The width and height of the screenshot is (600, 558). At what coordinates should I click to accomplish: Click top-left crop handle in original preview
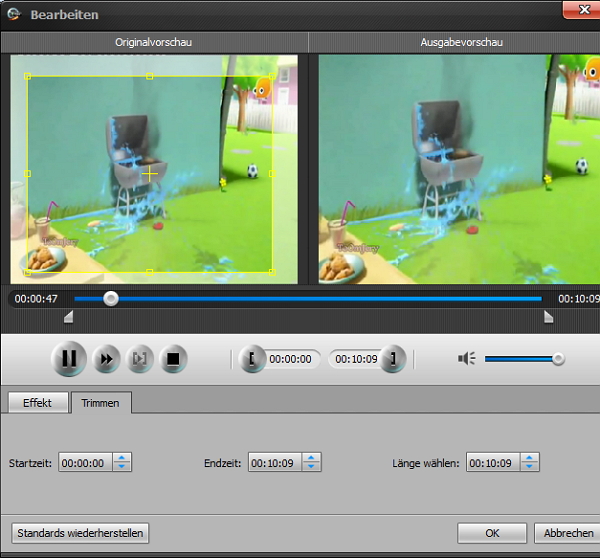pos(28,76)
